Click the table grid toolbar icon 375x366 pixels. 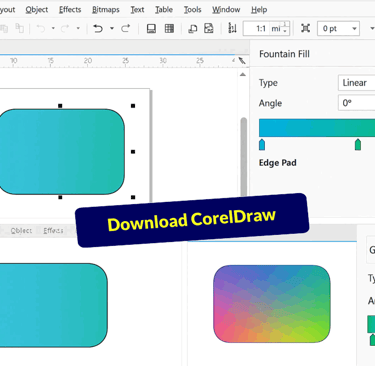[169, 29]
